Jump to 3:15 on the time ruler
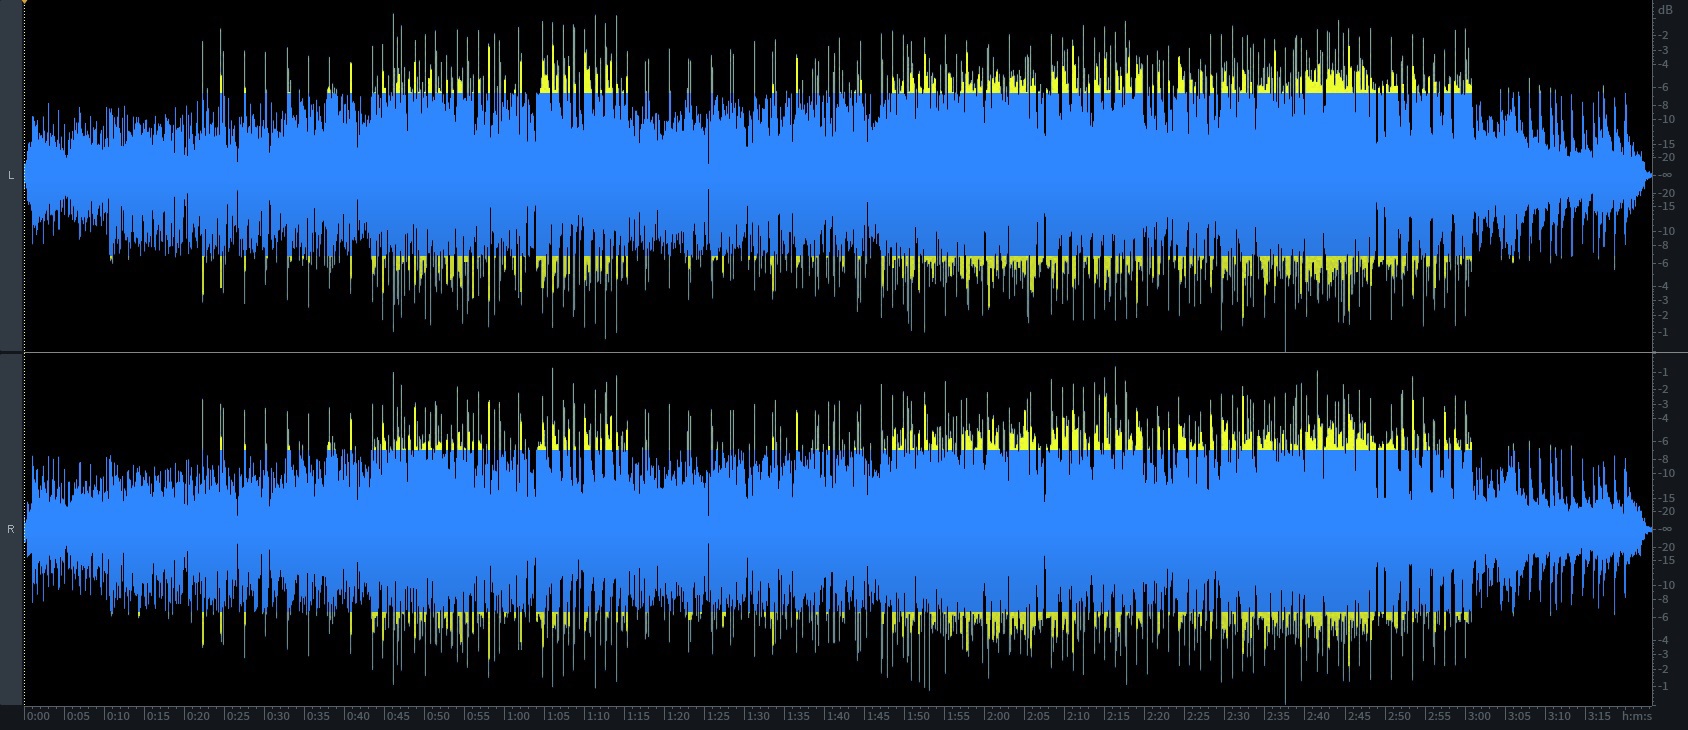Viewport: 1688px width, 730px height. coord(1598,716)
